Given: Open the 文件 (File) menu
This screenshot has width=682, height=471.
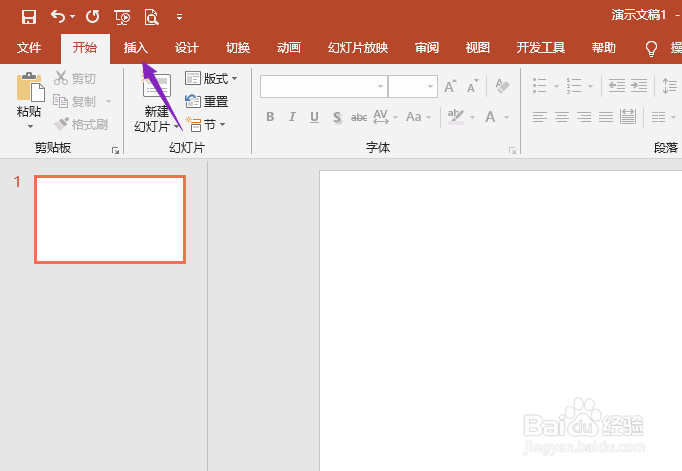Looking at the screenshot, I should [x=29, y=47].
